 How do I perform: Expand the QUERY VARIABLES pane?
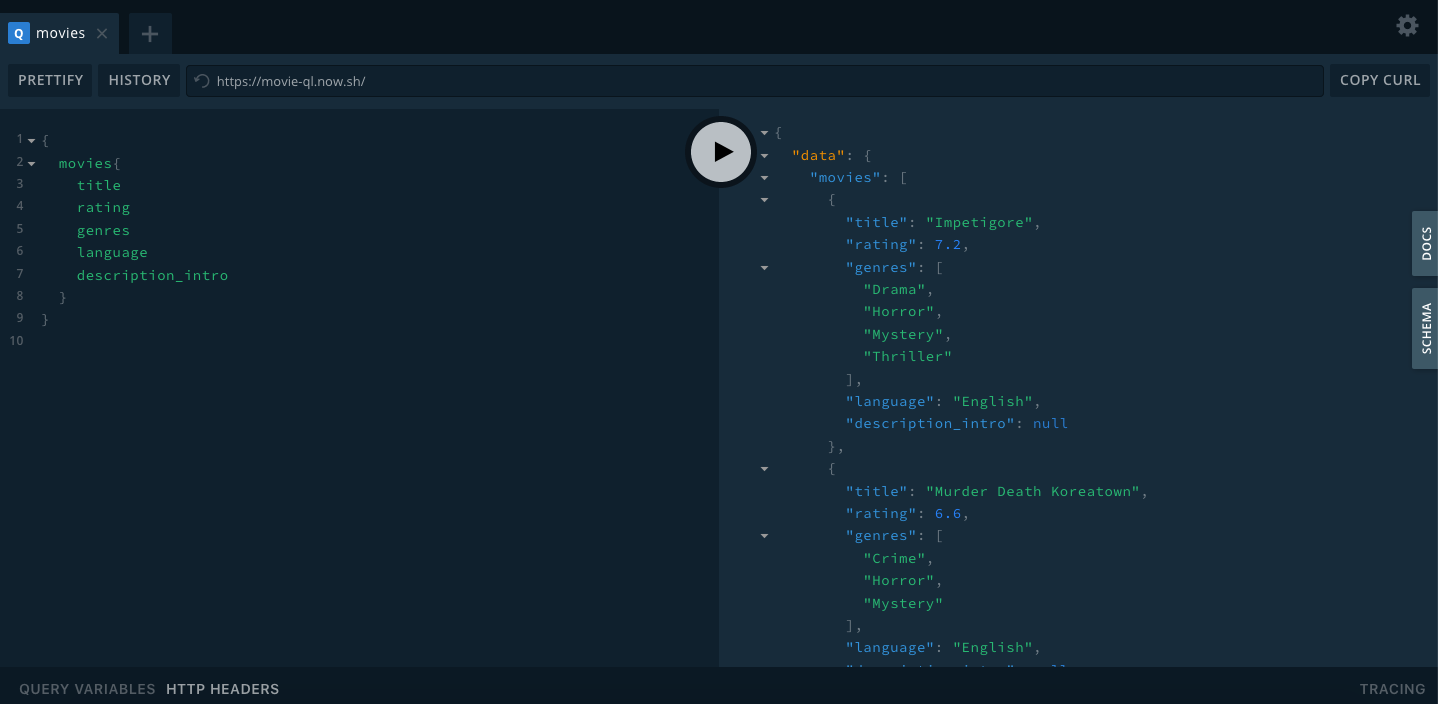pyautogui.click(x=87, y=689)
